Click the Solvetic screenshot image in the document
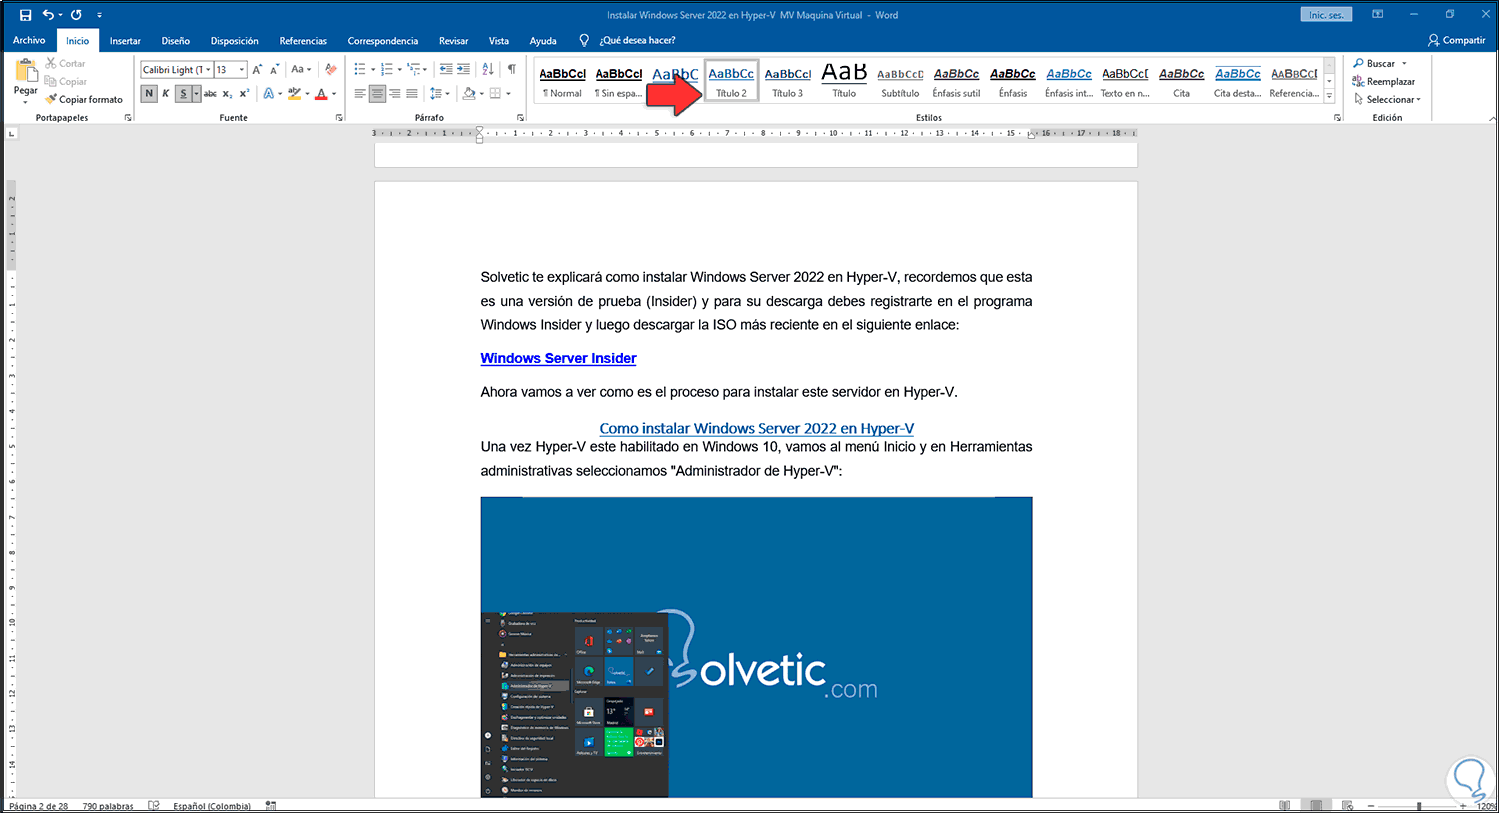Viewport: 1500px width, 813px height. (756, 647)
